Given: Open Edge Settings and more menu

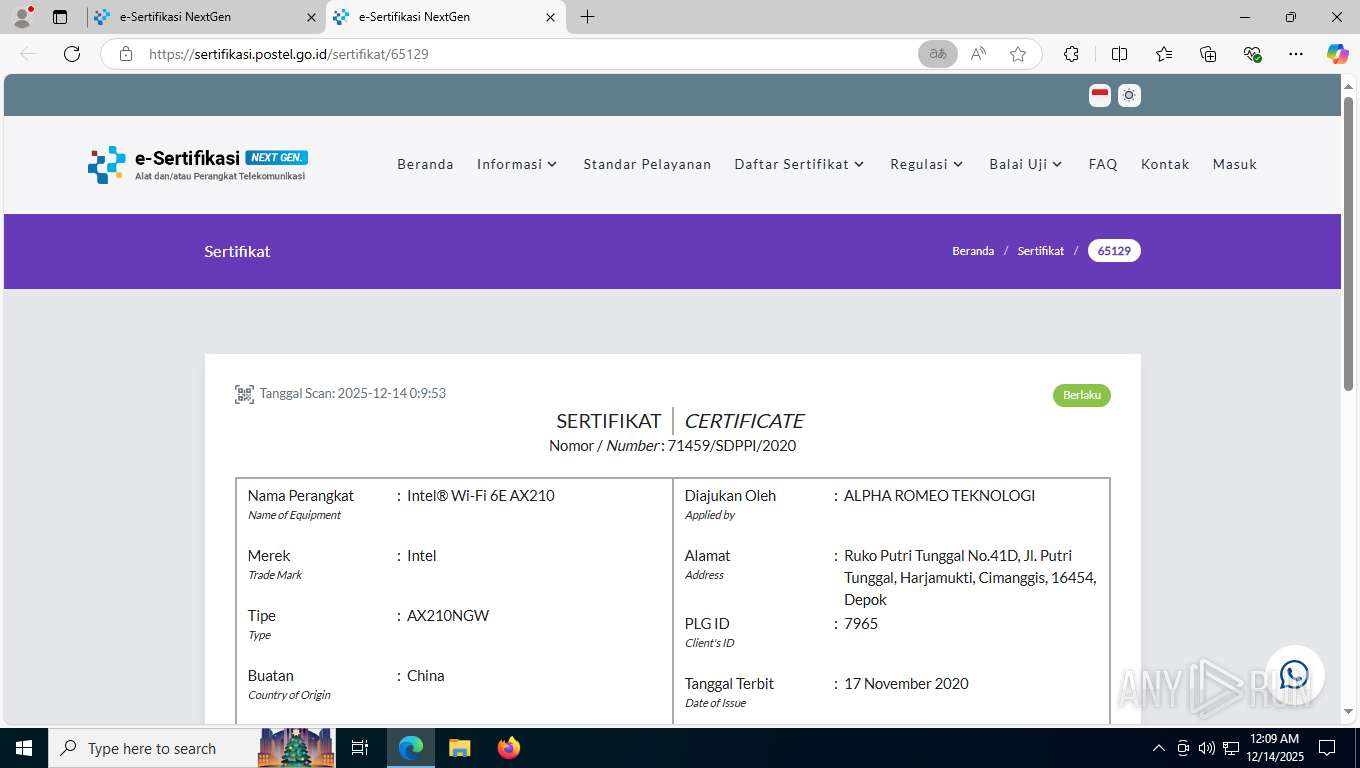Looking at the screenshot, I should tap(1296, 54).
